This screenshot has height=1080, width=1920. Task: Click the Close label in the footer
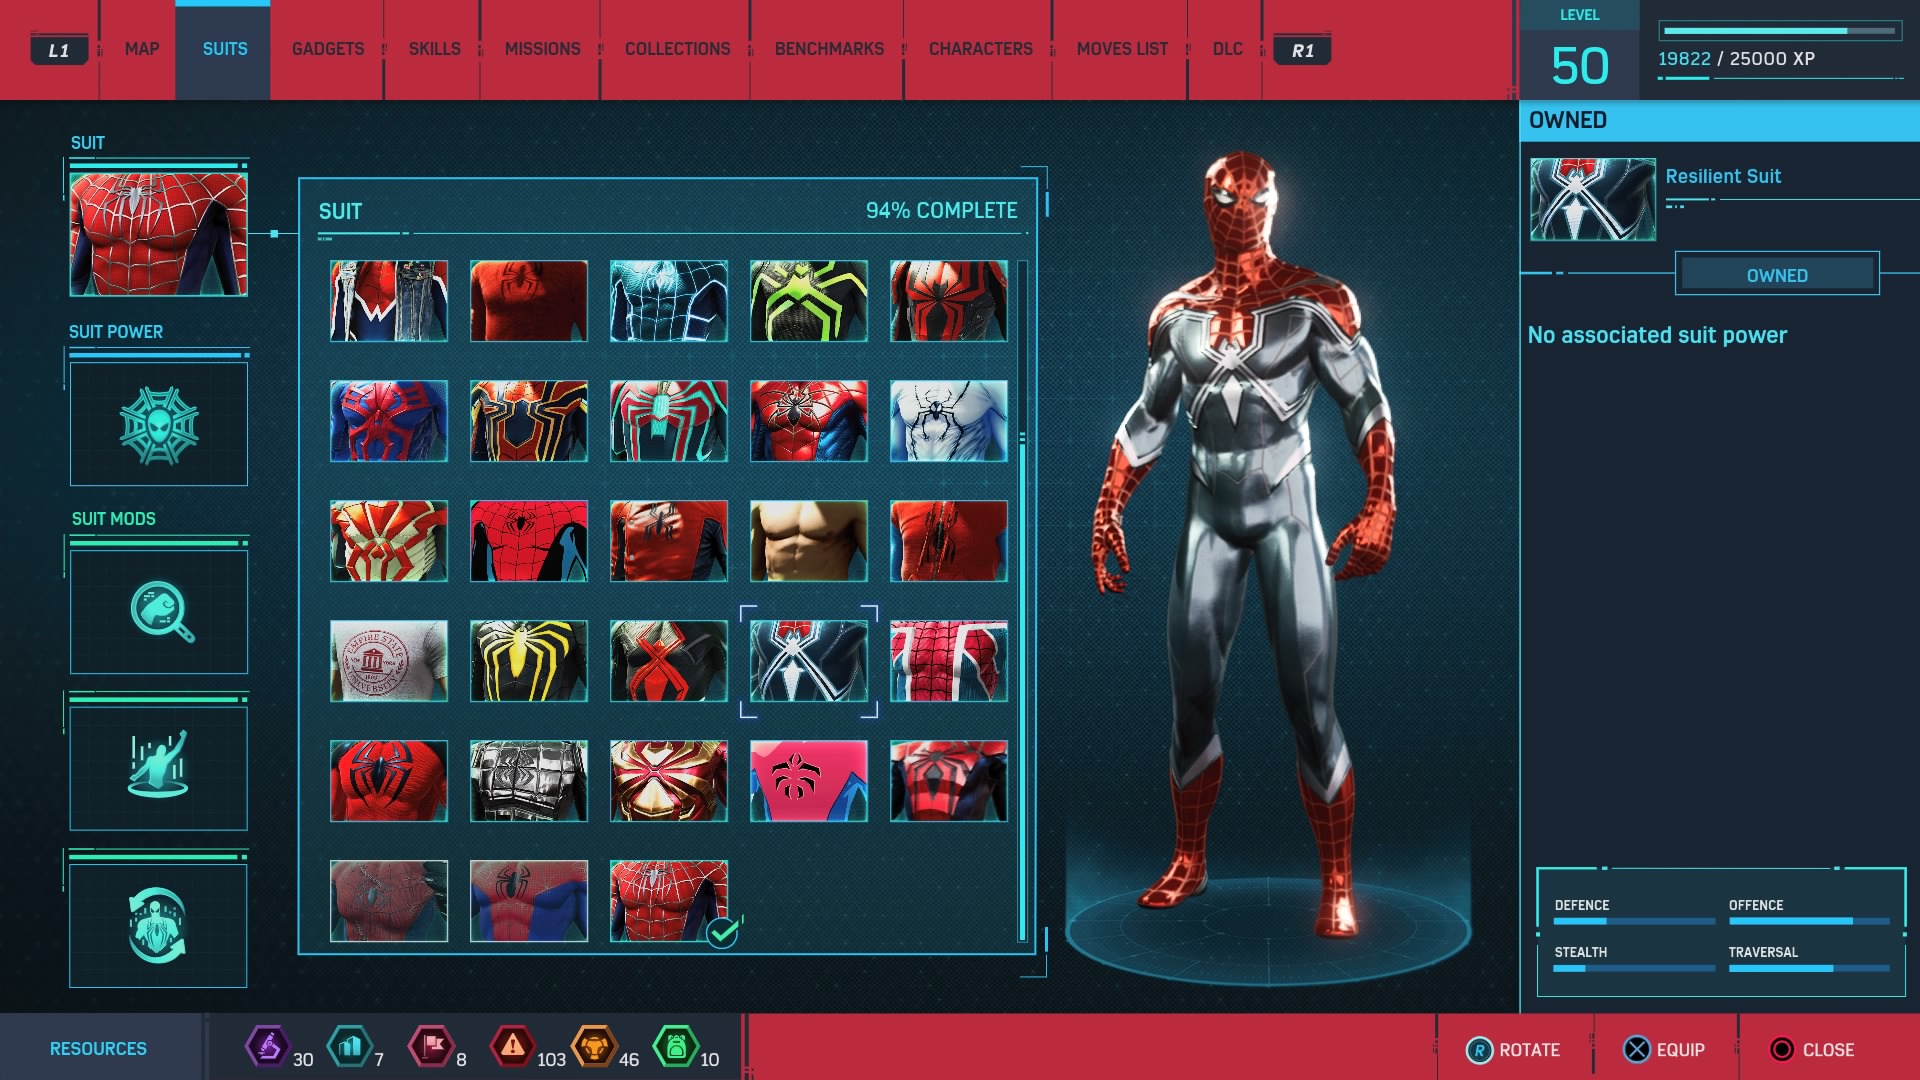coord(1828,1050)
